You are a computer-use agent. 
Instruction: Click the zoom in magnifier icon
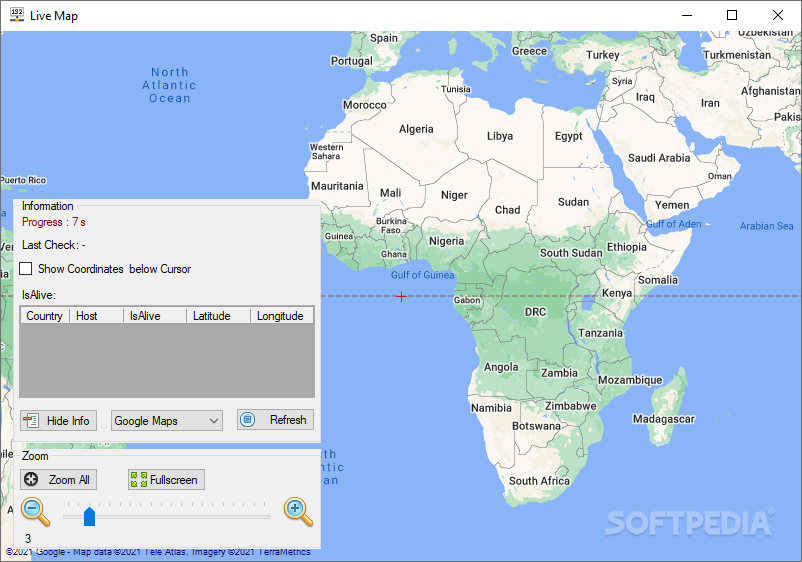[x=298, y=511]
